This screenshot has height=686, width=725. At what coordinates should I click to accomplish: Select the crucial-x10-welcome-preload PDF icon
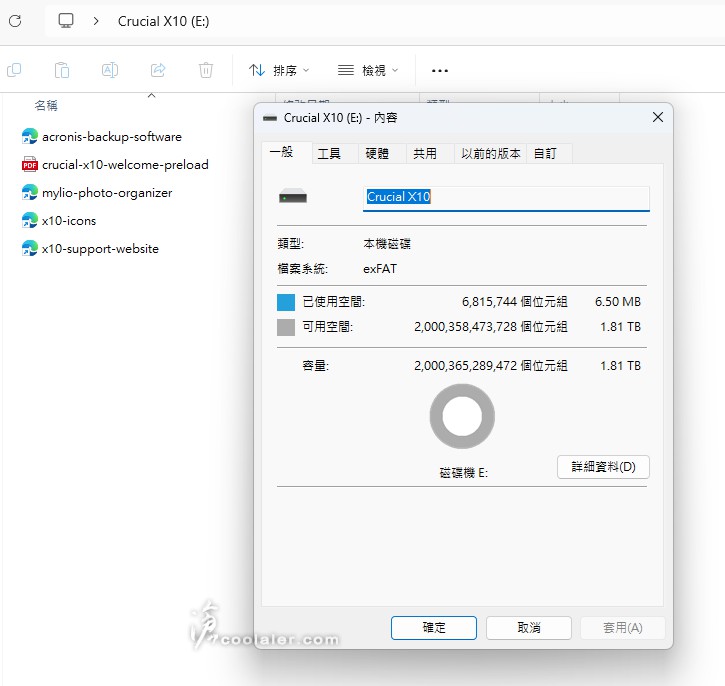point(30,164)
